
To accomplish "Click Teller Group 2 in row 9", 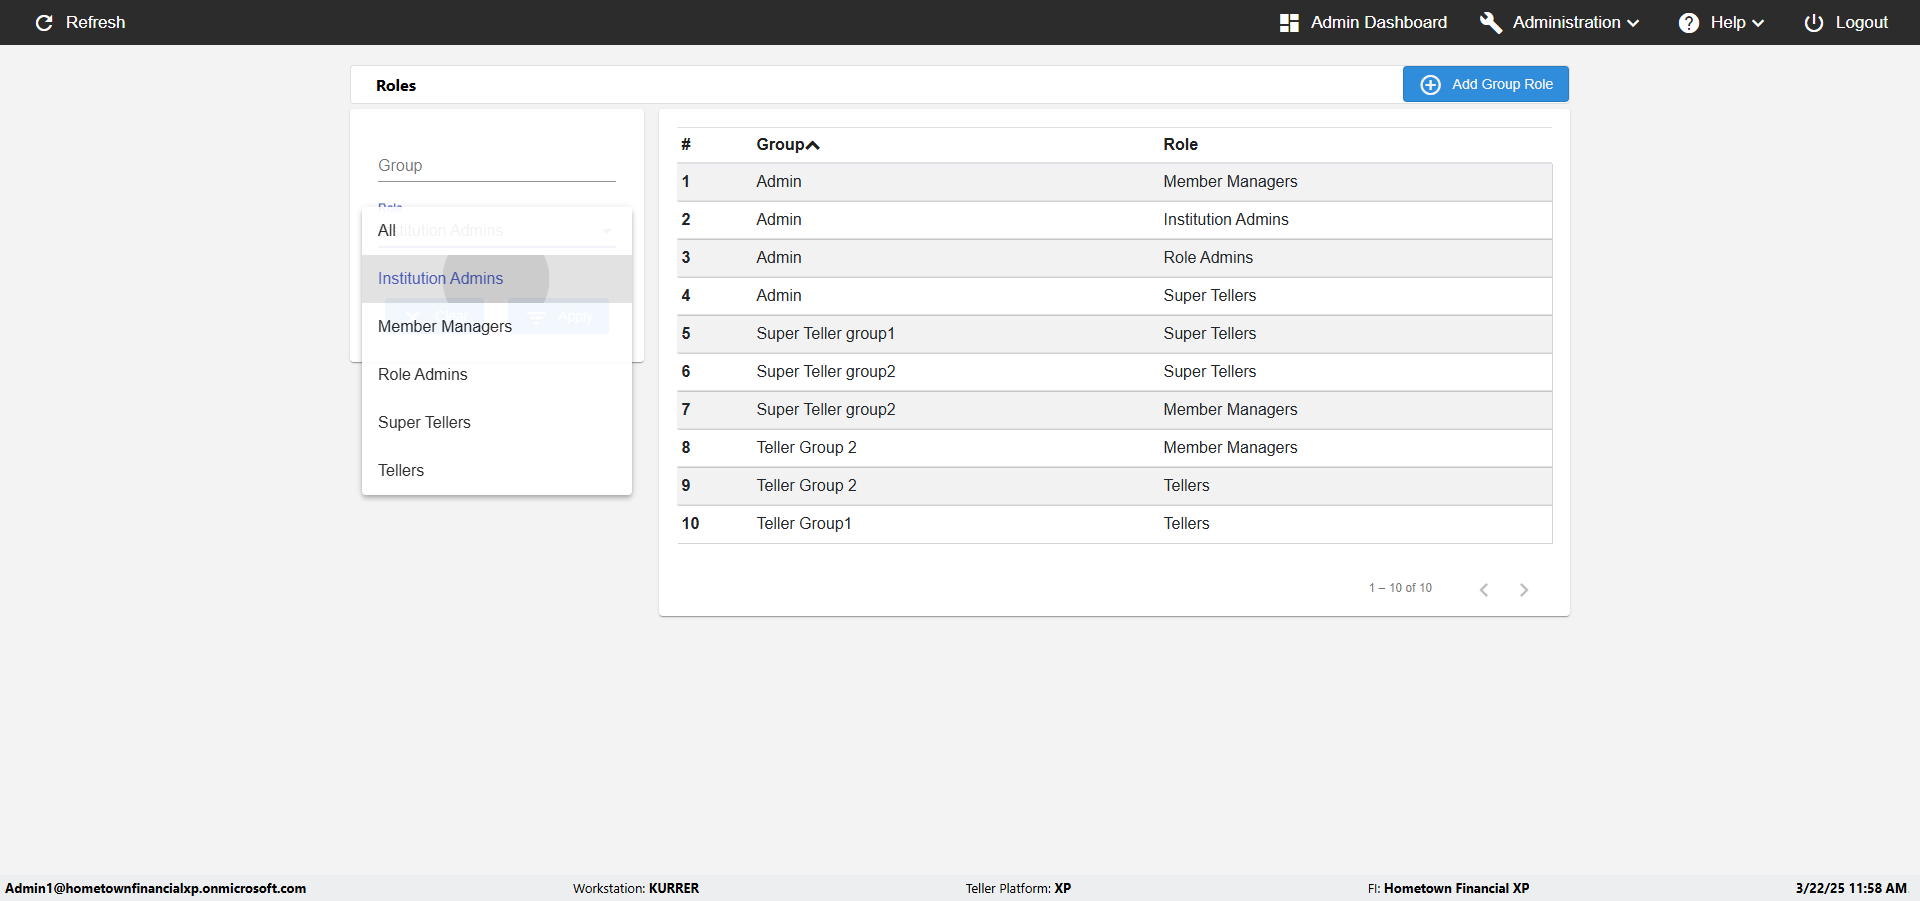I will coord(806,485).
